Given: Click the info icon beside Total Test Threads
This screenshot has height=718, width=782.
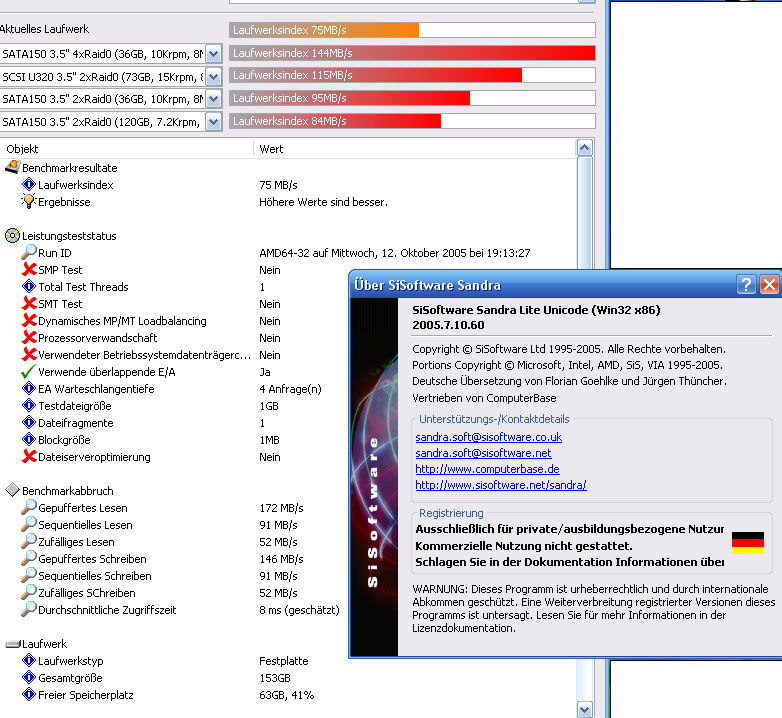Looking at the screenshot, I should 29,286.
